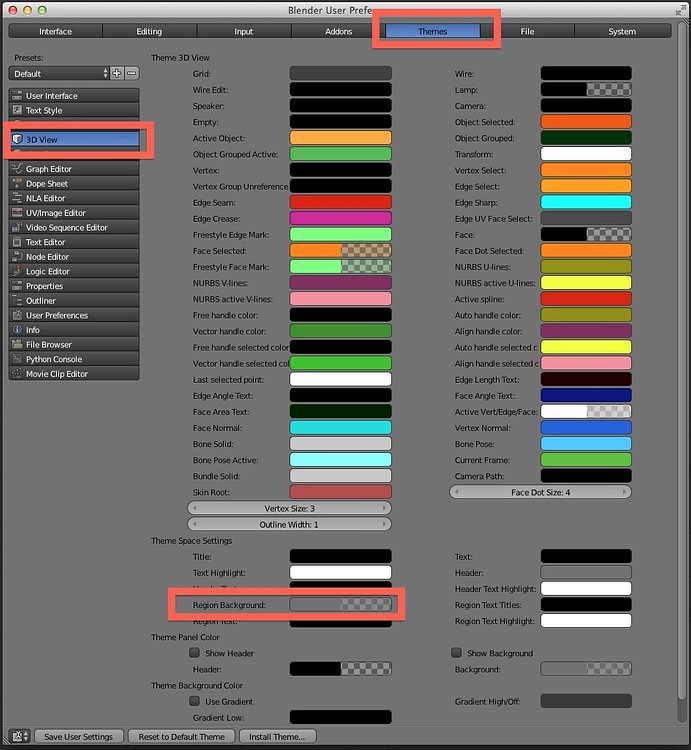
Task: Open the Active Object color swatch
Action: click(340, 138)
